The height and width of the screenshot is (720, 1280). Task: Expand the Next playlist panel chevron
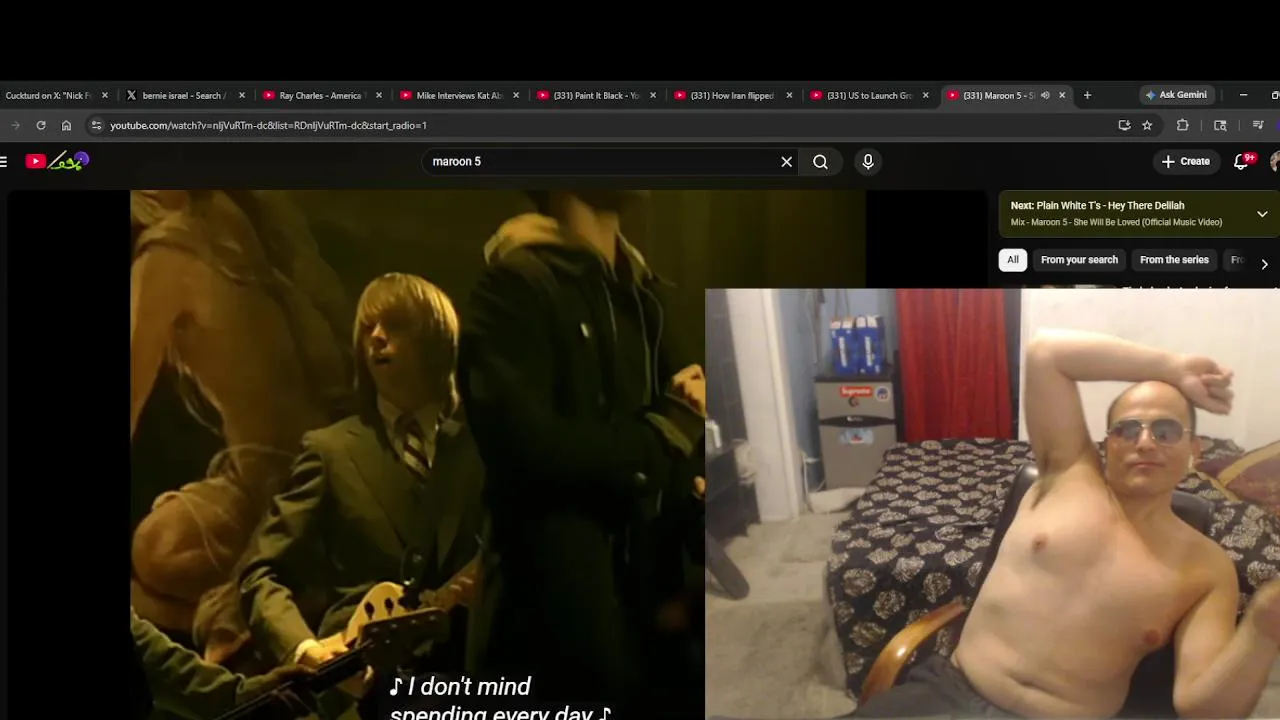pyautogui.click(x=1262, y=214)
